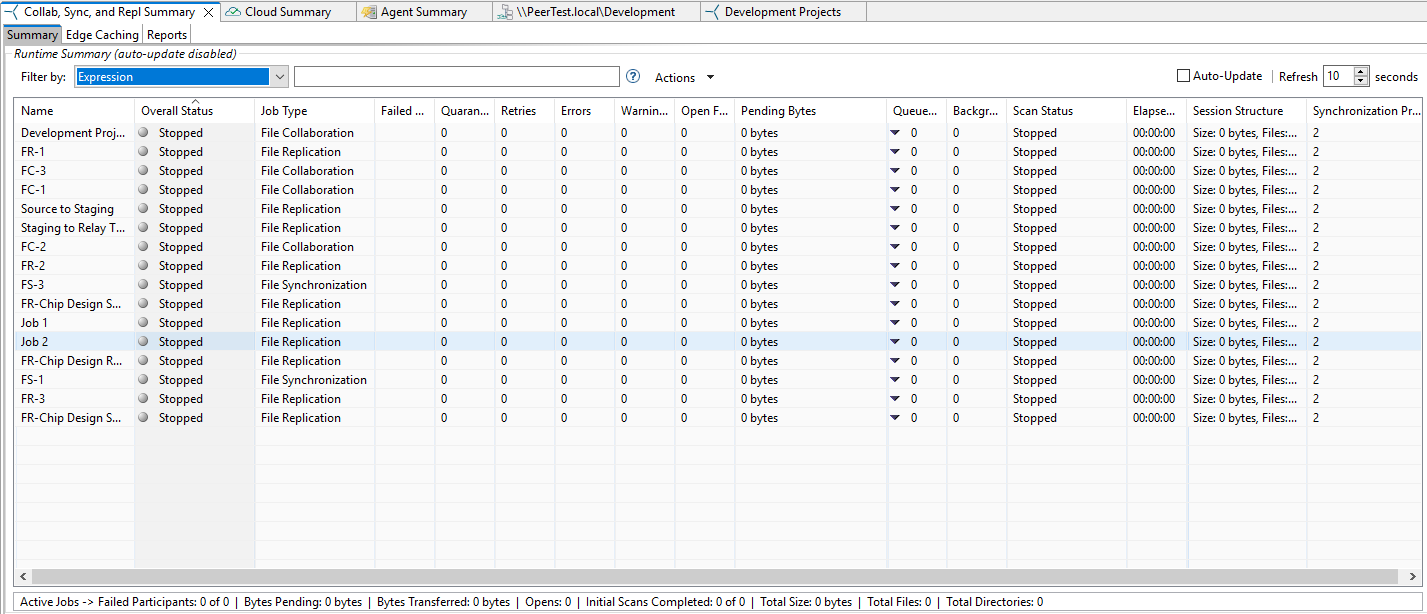Click the filter help question mark icon
1427x614 pixels.
pyautogui.click(x=632, y=77)
